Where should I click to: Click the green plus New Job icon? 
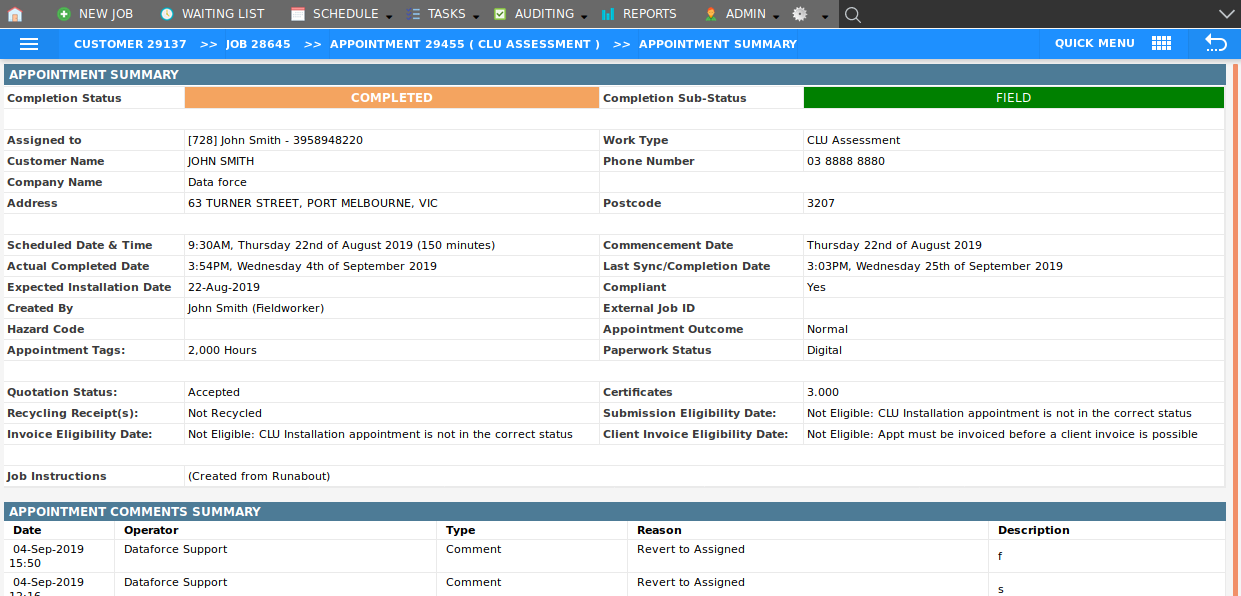[64, 14]
